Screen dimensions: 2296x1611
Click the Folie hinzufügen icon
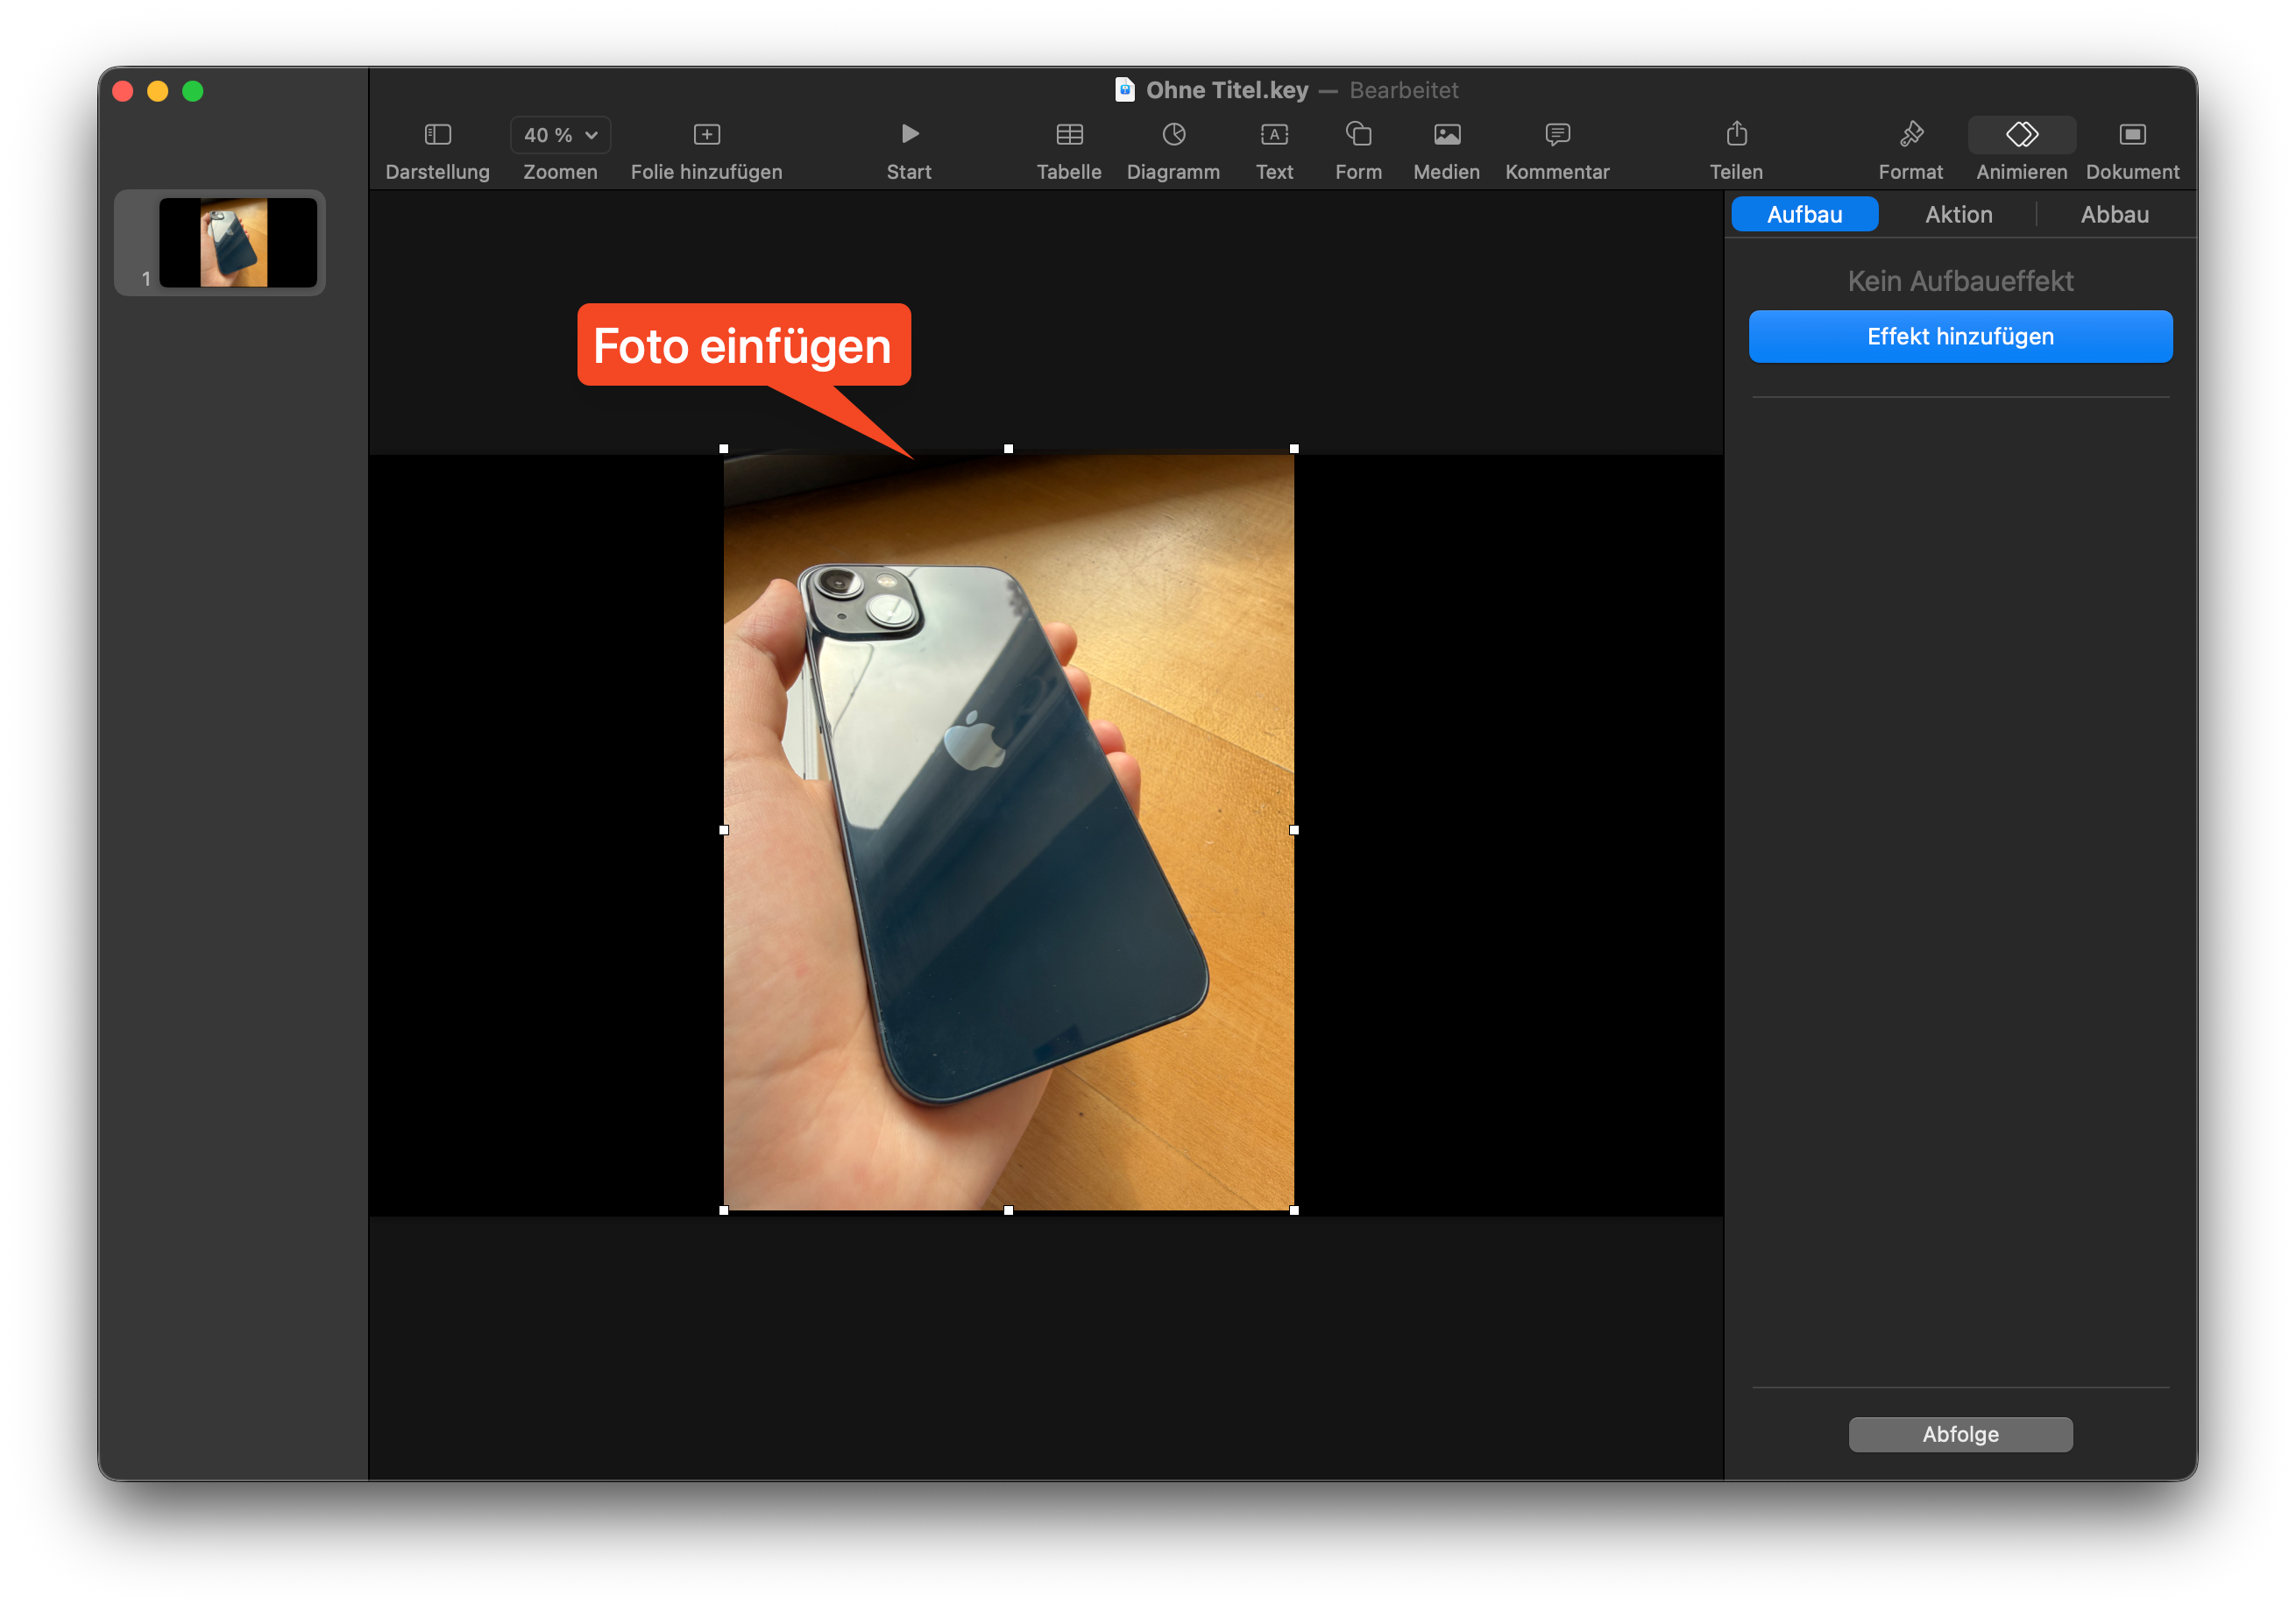pos(706,134)
